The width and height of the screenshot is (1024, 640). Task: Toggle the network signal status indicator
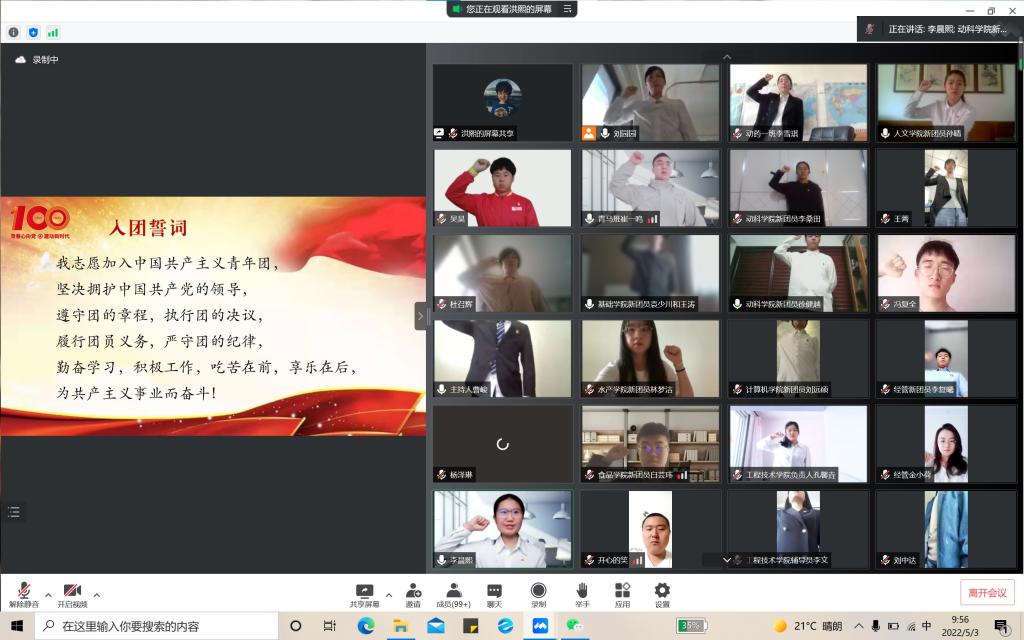coord(53,32)
